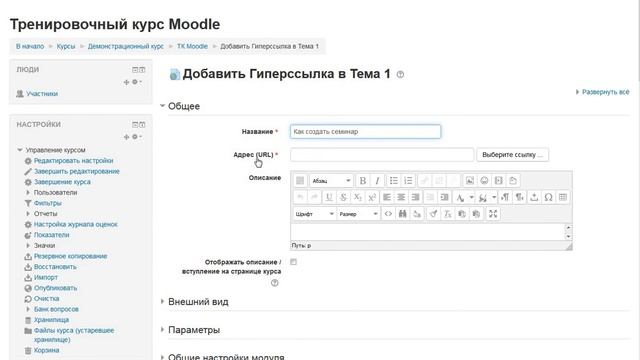
Task: Open help icon beside the page heading
Action: [x=400, y=75]
